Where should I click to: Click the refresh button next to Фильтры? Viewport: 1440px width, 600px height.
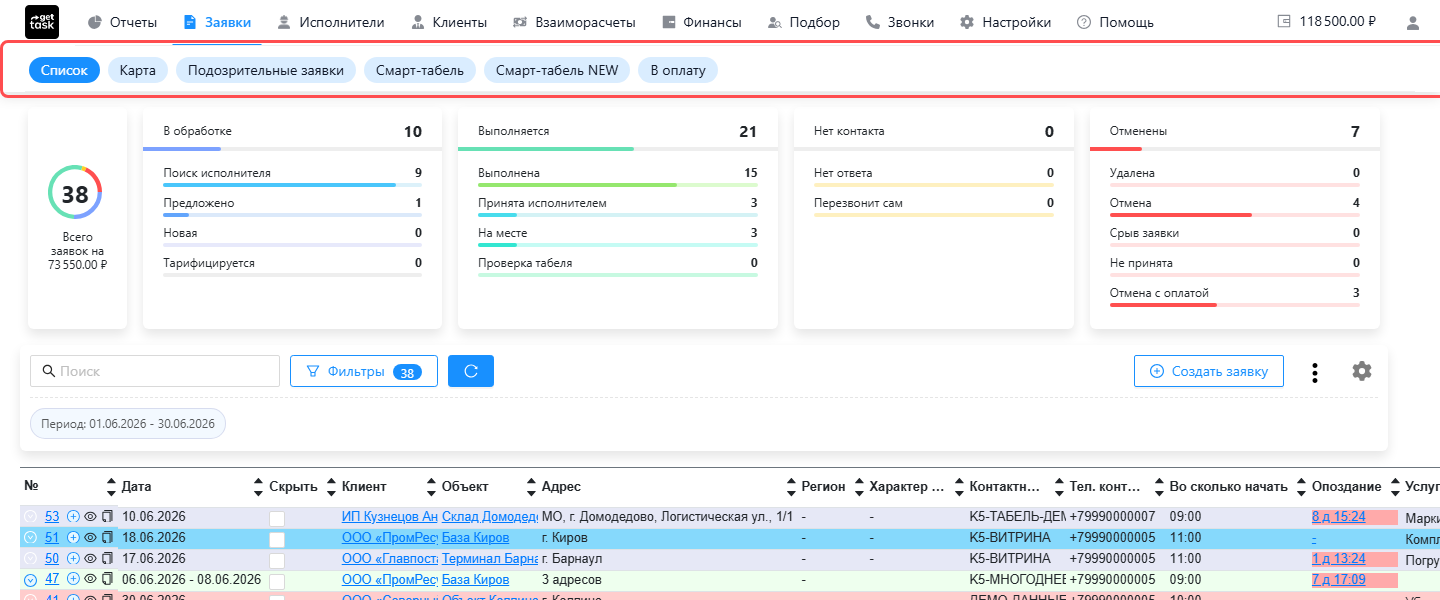(x=471, y=371)
